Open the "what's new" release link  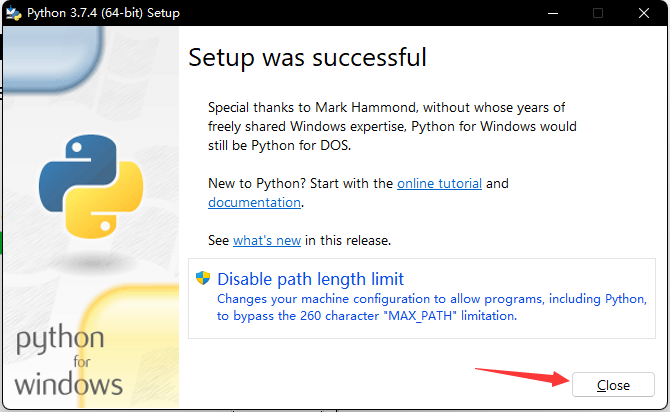[x=267, y=240]
